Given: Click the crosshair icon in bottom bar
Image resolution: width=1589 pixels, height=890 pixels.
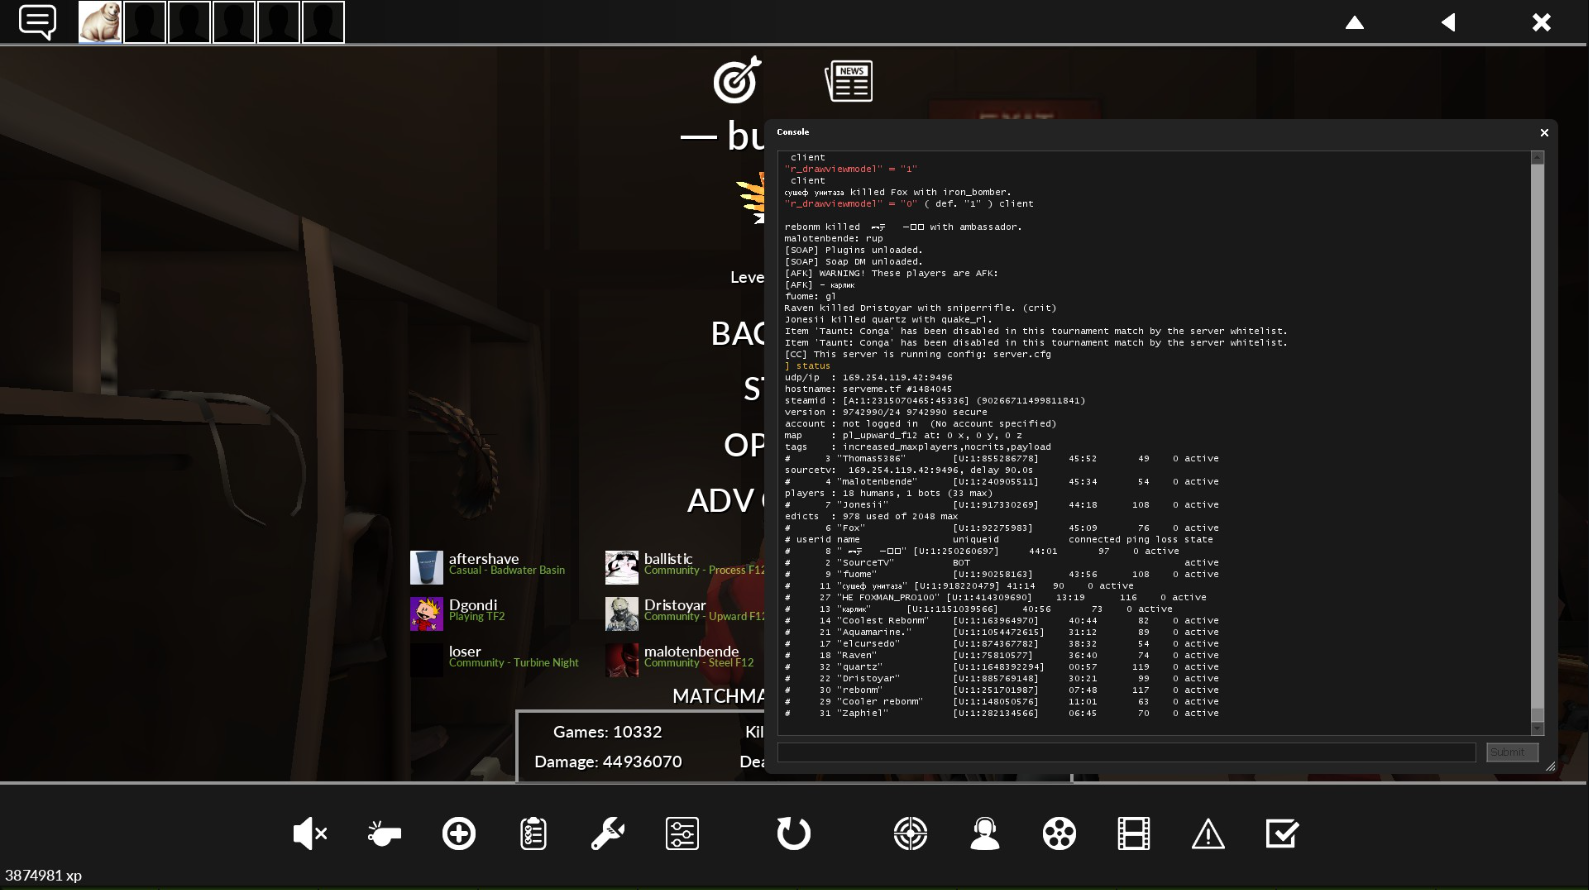Looking at the screenshot, I should pyautogui.click(x=910, y=834).
